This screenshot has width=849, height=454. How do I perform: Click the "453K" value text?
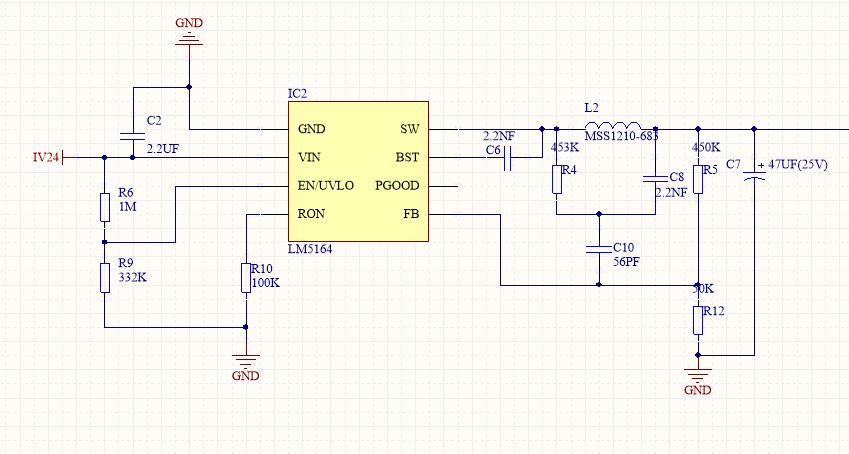[x=565, y=147]
